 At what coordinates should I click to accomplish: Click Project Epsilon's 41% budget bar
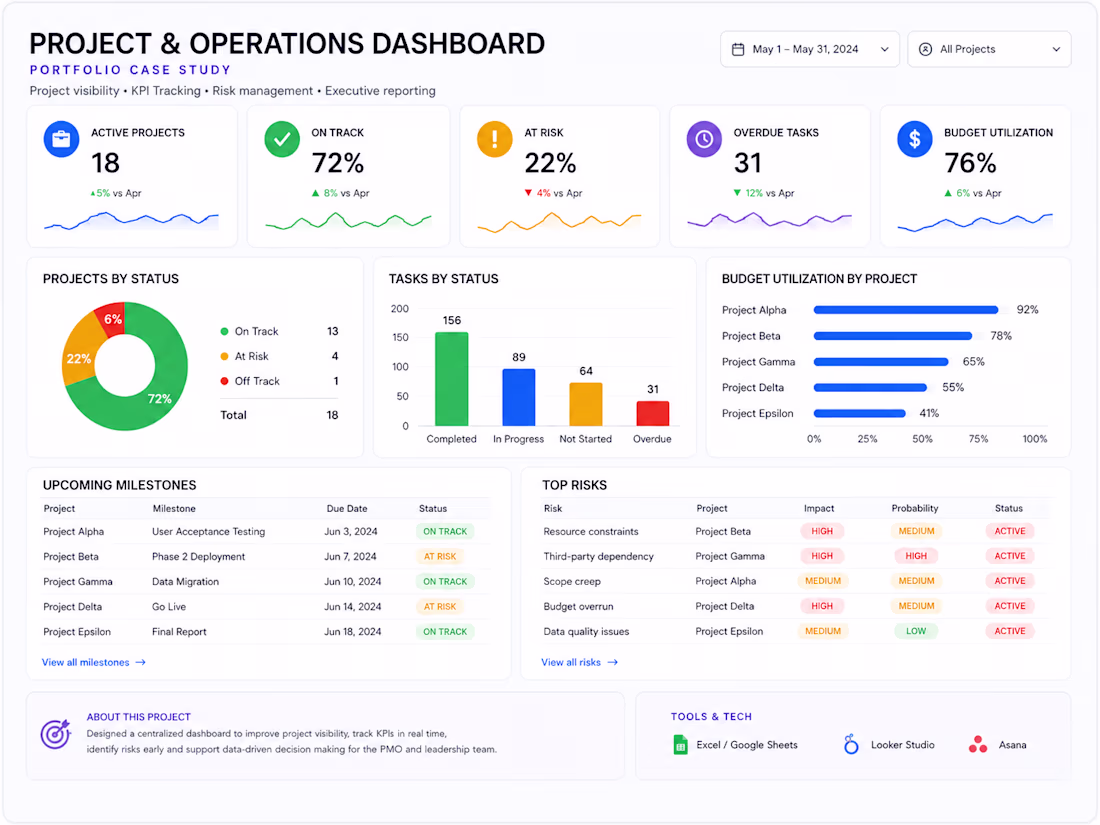859,413
